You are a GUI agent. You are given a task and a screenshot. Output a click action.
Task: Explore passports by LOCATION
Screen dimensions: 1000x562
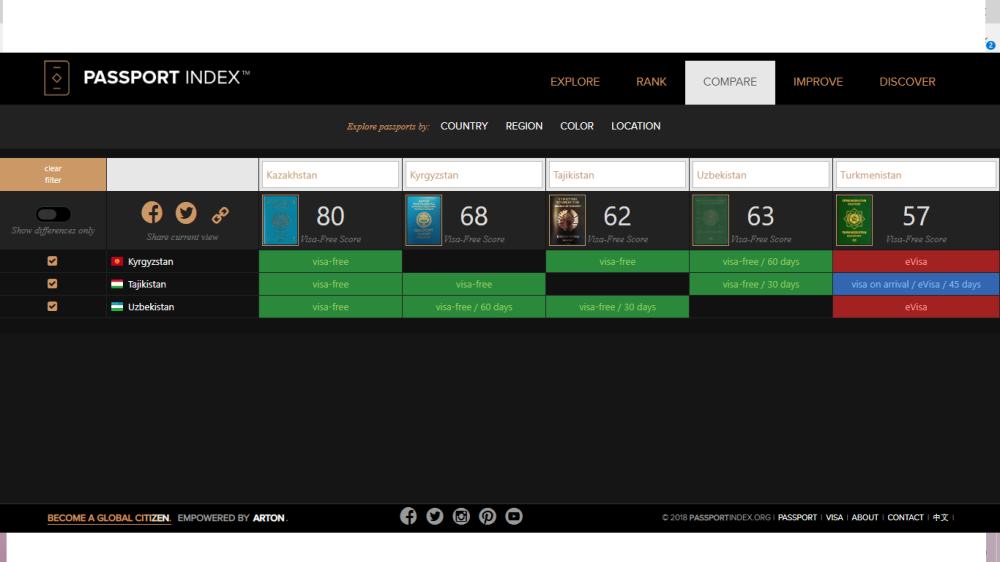[636, 126]
